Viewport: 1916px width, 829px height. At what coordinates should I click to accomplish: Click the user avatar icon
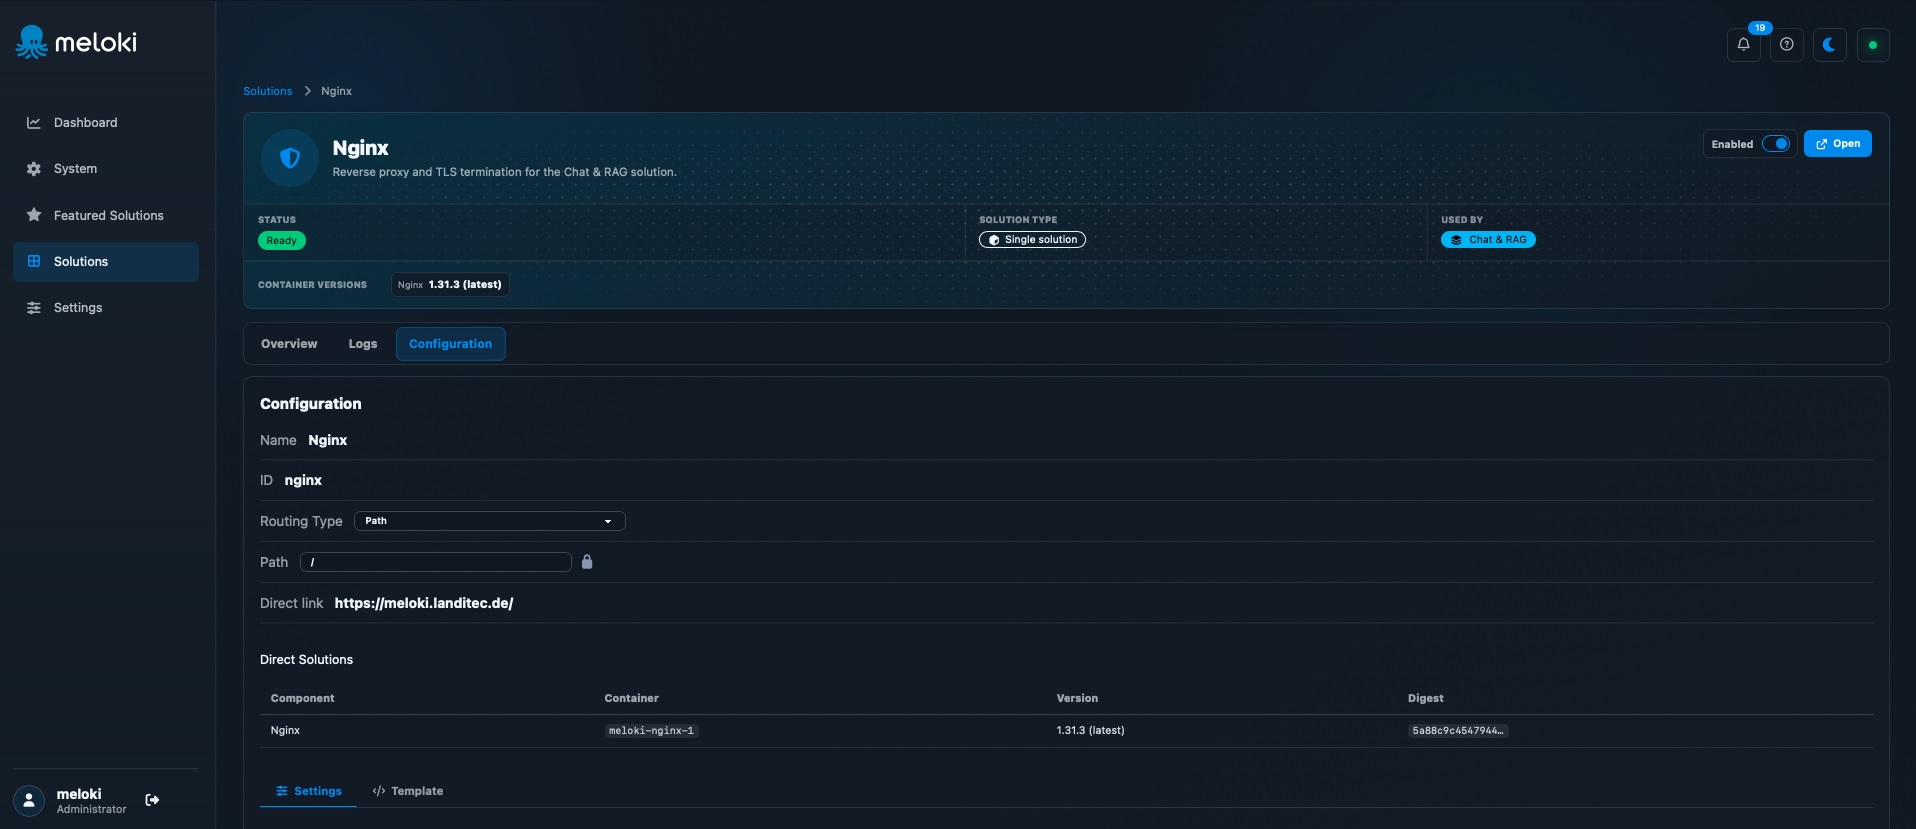coord(29,800)
